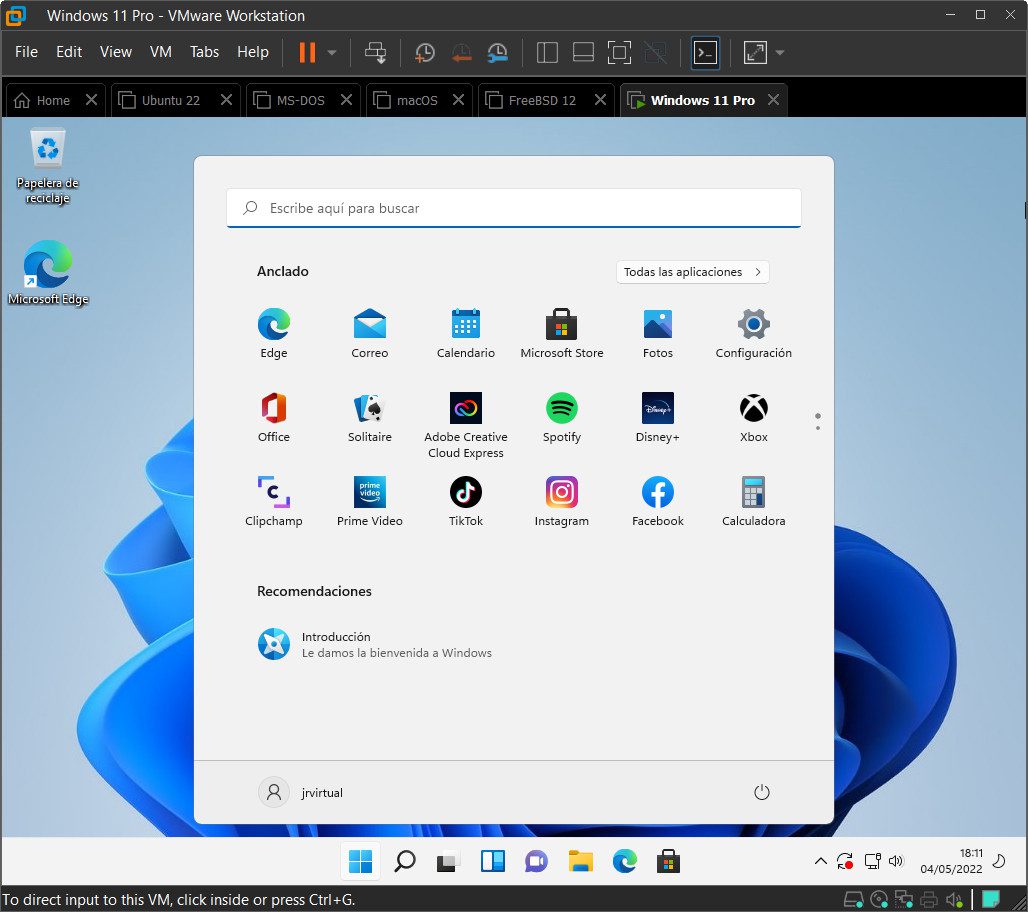1028x912 pixels.
Task: Open the Widgets taskbar icon
Action: point(492,861)
